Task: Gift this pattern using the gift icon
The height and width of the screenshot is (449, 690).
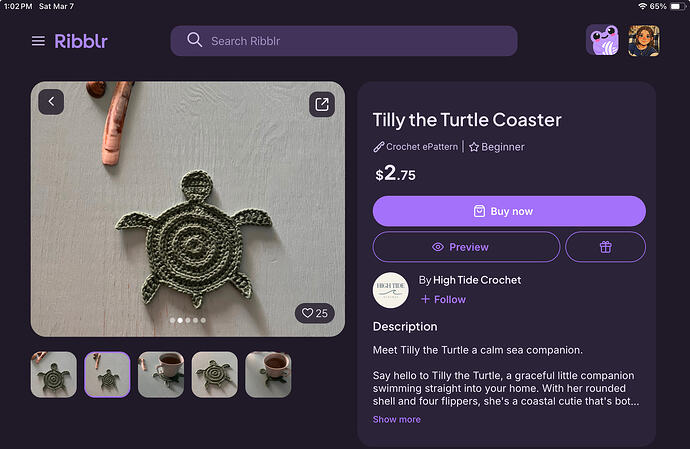Action: tap(605, 247)
